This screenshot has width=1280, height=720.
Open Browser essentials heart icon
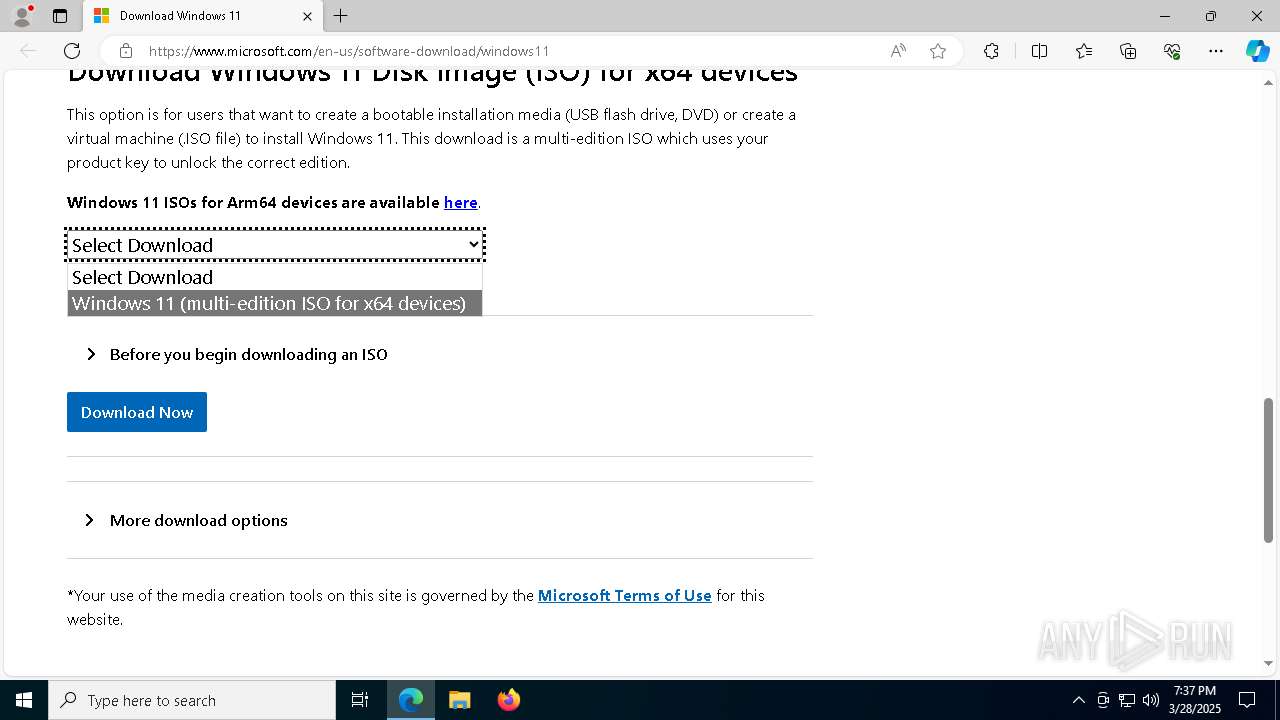pyautogui.click(x=1172, y=51)
